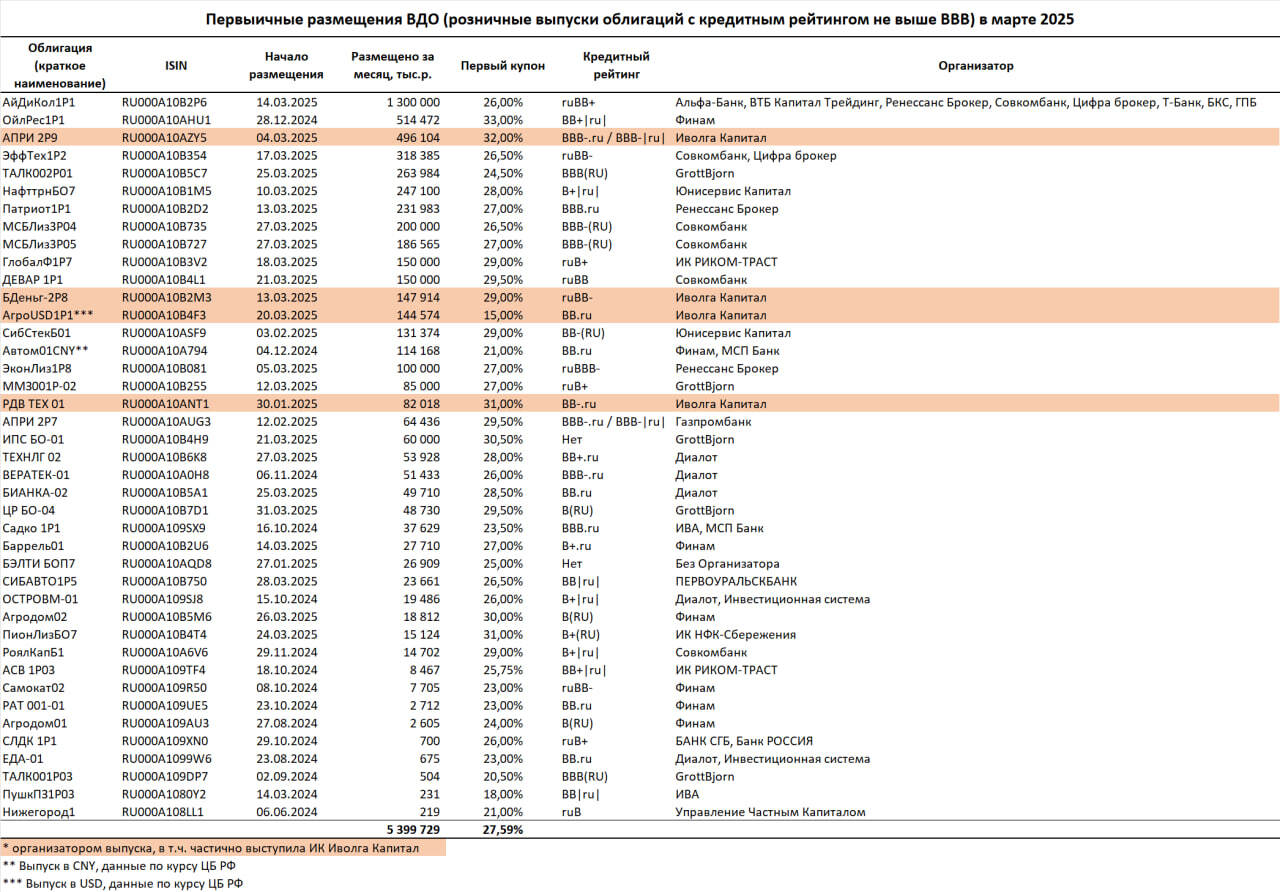Click the footnote mentioning ИК Иволга Капитал
Viewport: 1280px width, 892px height.
coord(210,848)
